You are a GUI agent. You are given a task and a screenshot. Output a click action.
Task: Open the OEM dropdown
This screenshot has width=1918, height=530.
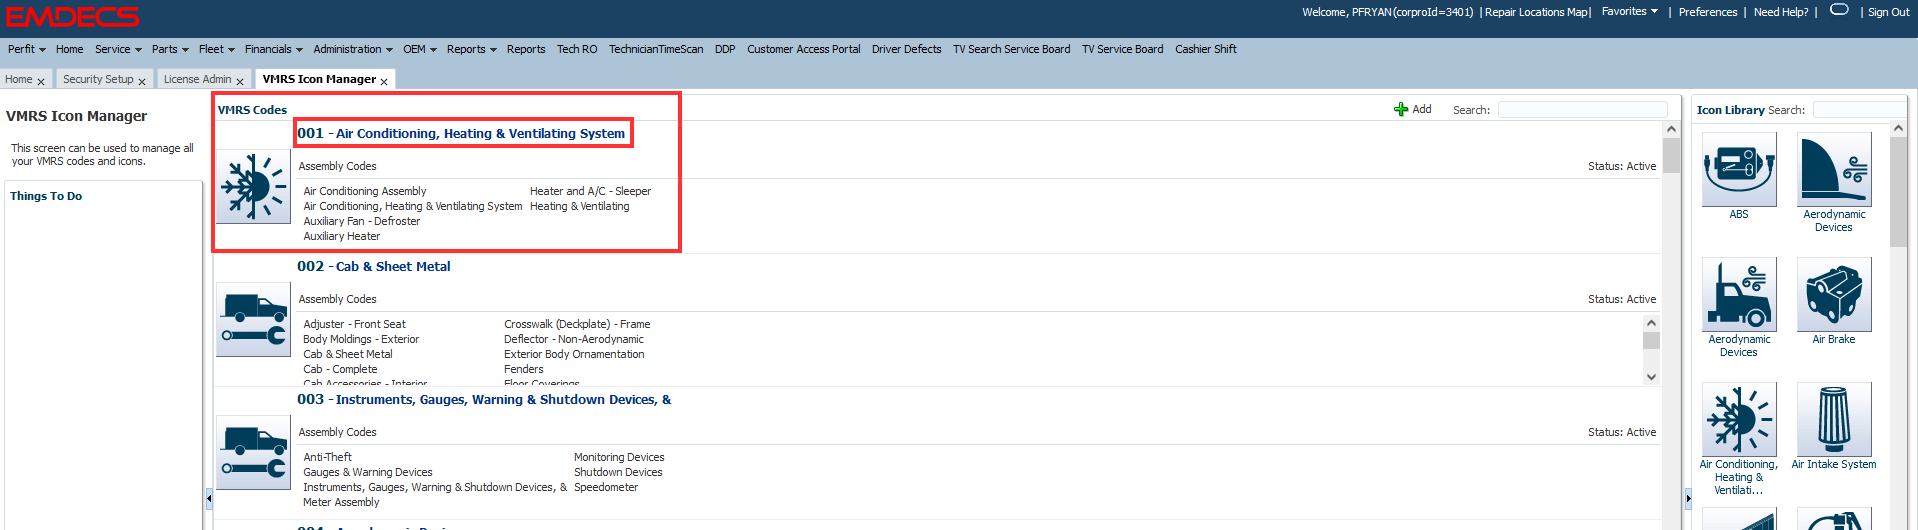pyautogui.click(x=420, y=49)
